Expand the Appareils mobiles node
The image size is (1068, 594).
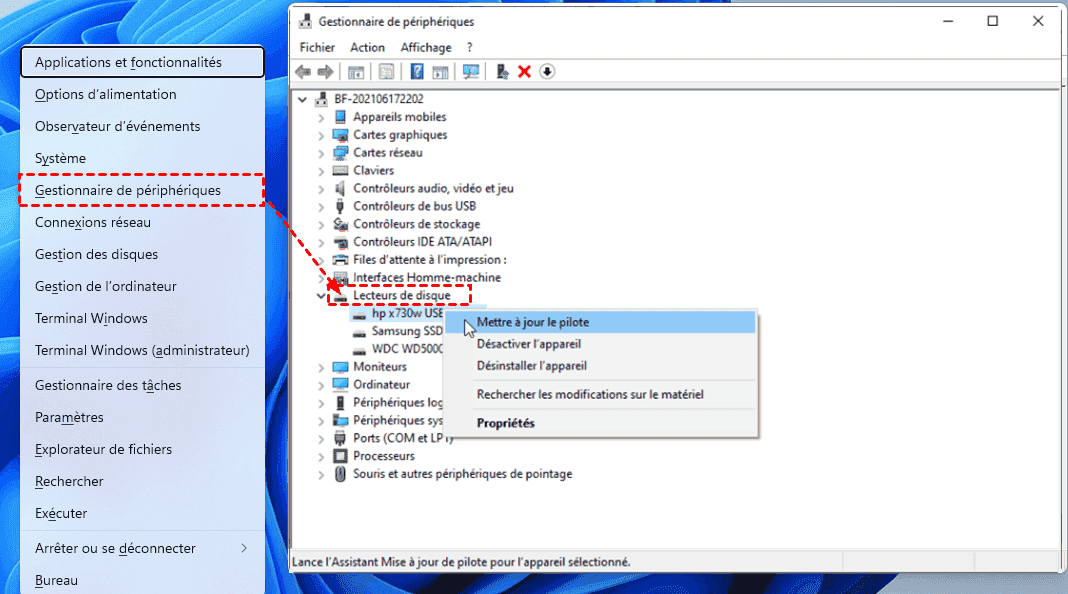pyautogui.click(x=321, y=118)
